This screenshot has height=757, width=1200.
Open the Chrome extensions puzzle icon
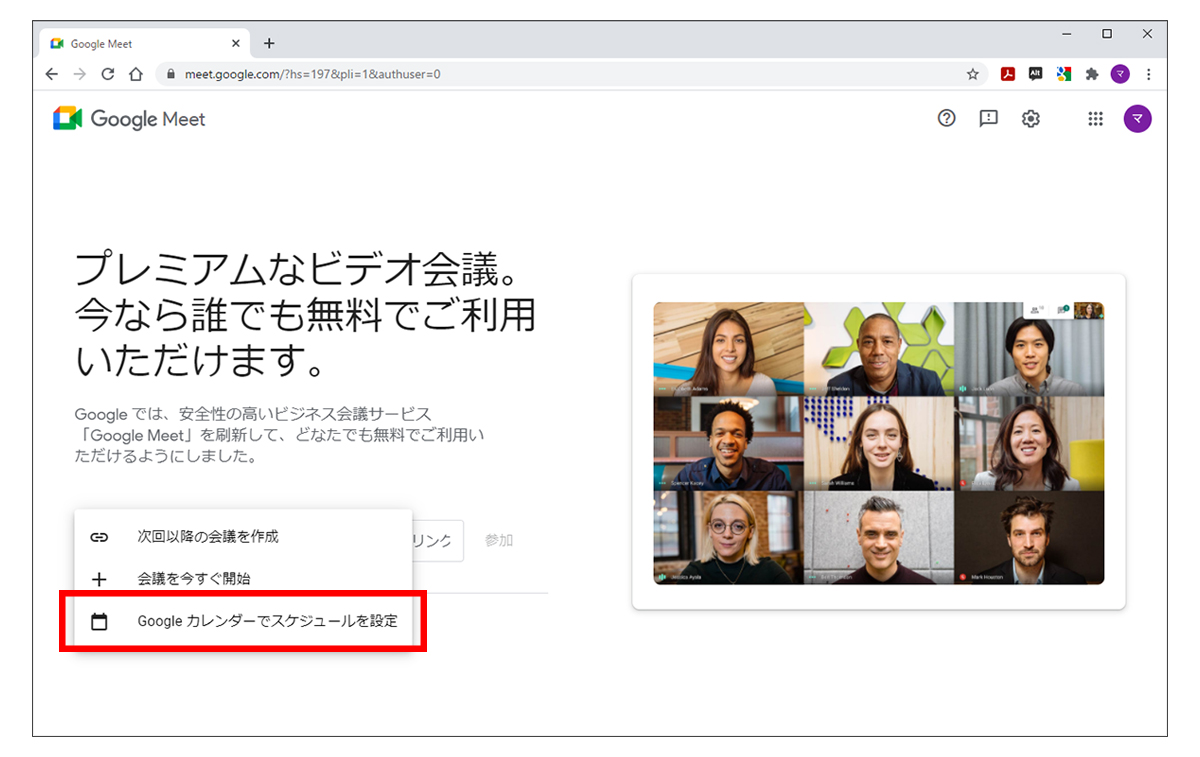[x=1092, y=74]
